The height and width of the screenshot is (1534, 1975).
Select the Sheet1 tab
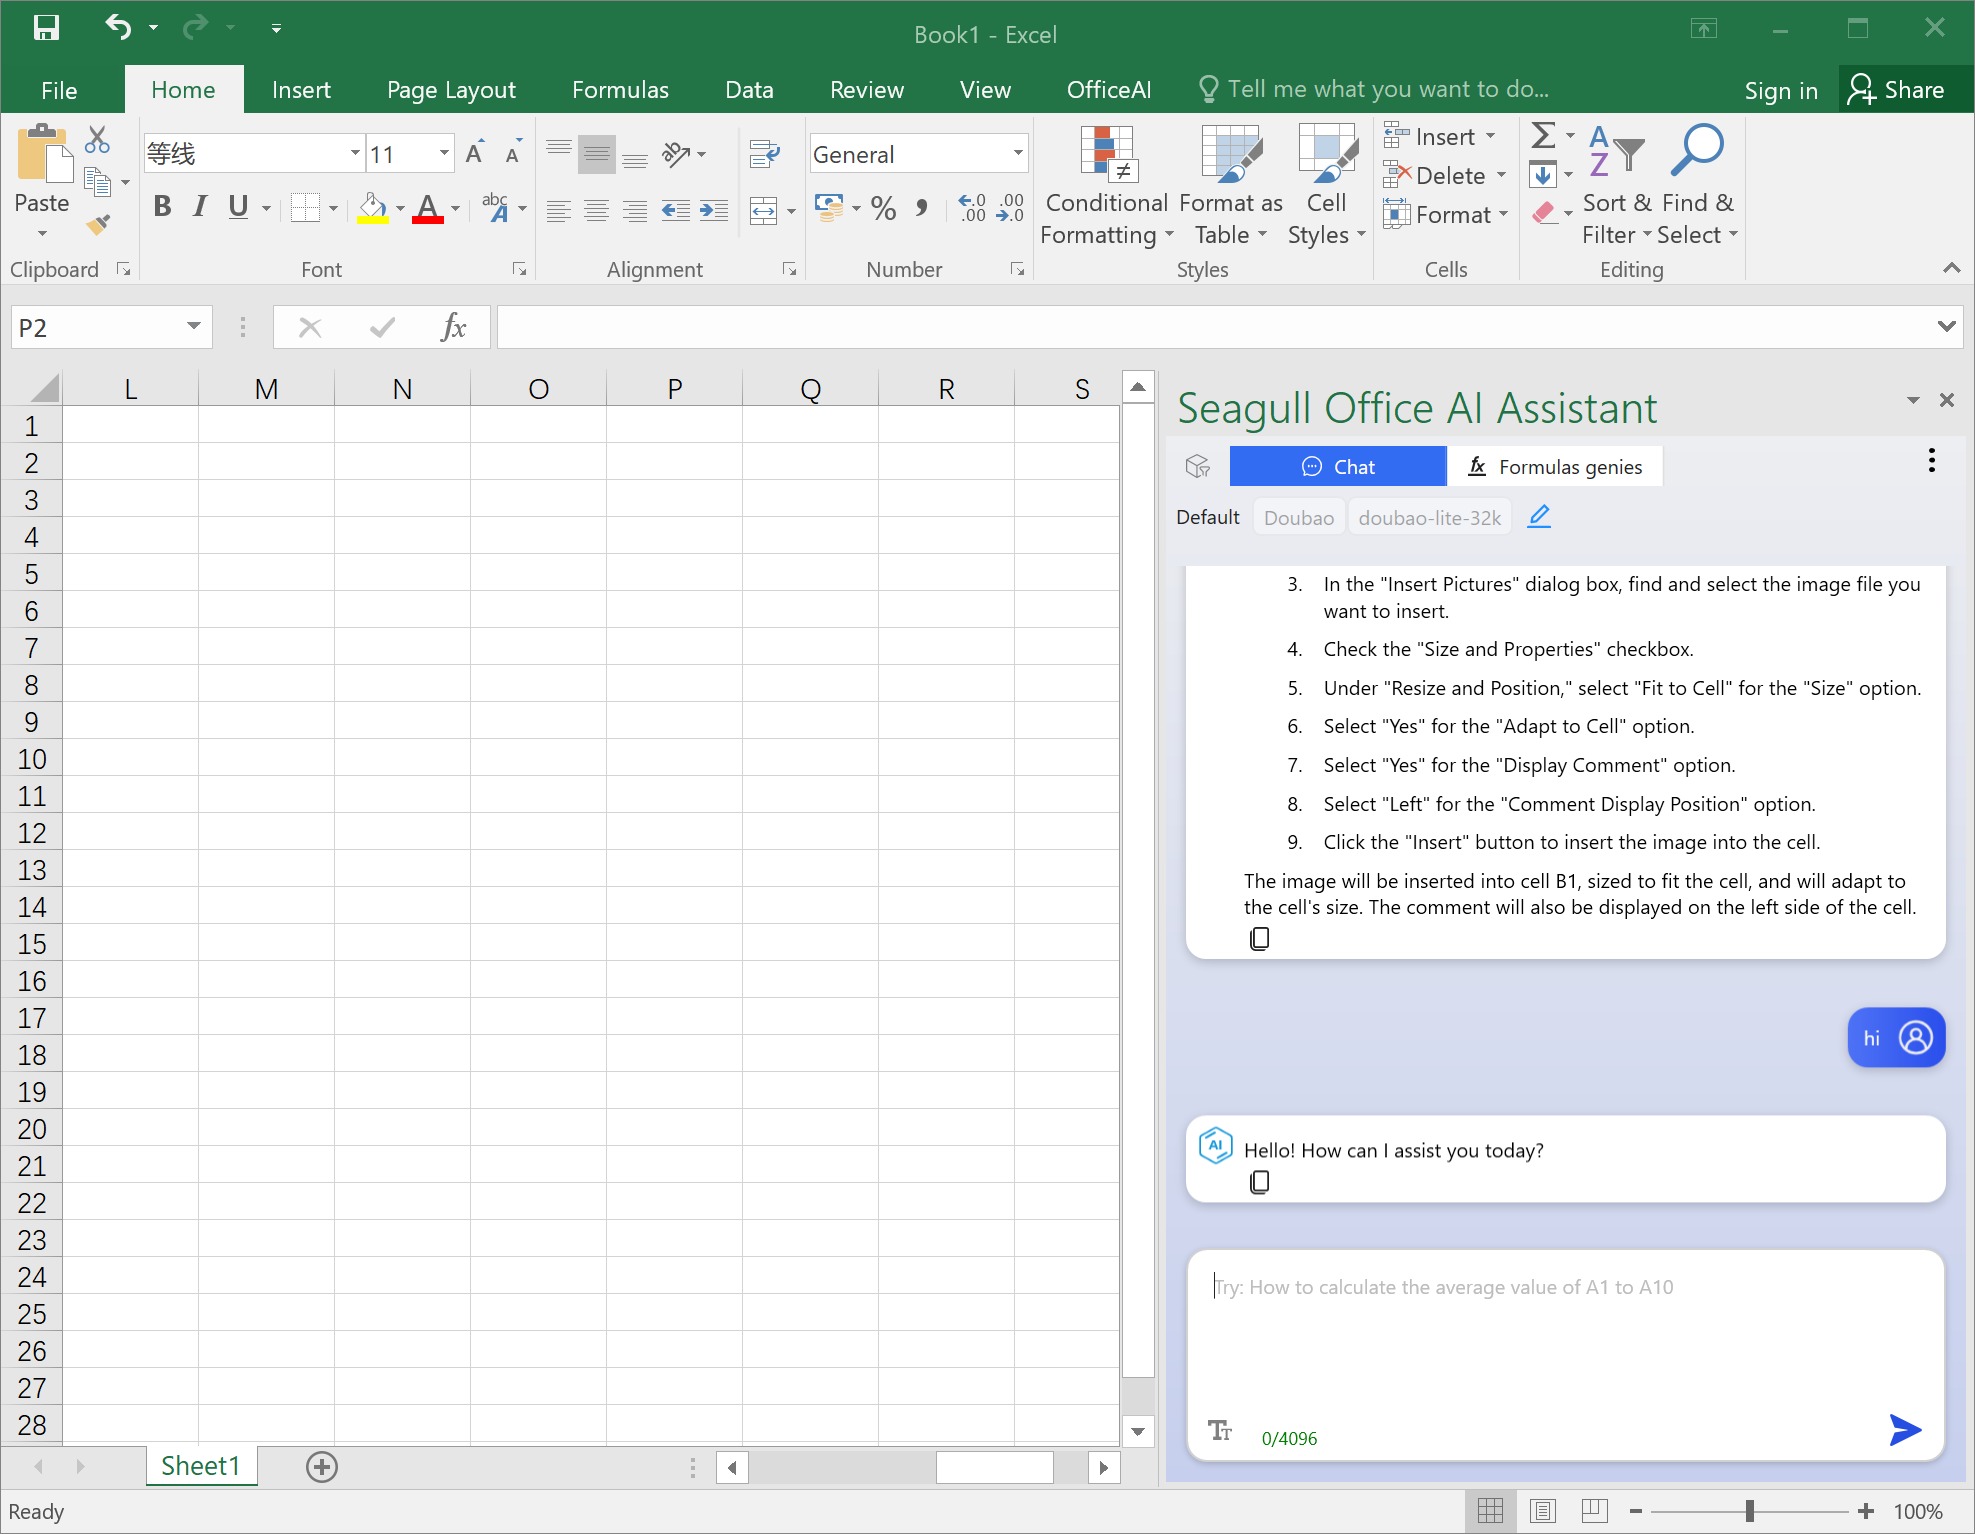tap(201, 1466)
